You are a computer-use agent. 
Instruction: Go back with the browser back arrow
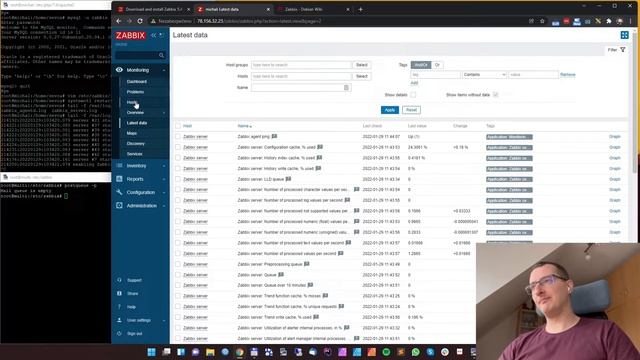tap(118, 21)
